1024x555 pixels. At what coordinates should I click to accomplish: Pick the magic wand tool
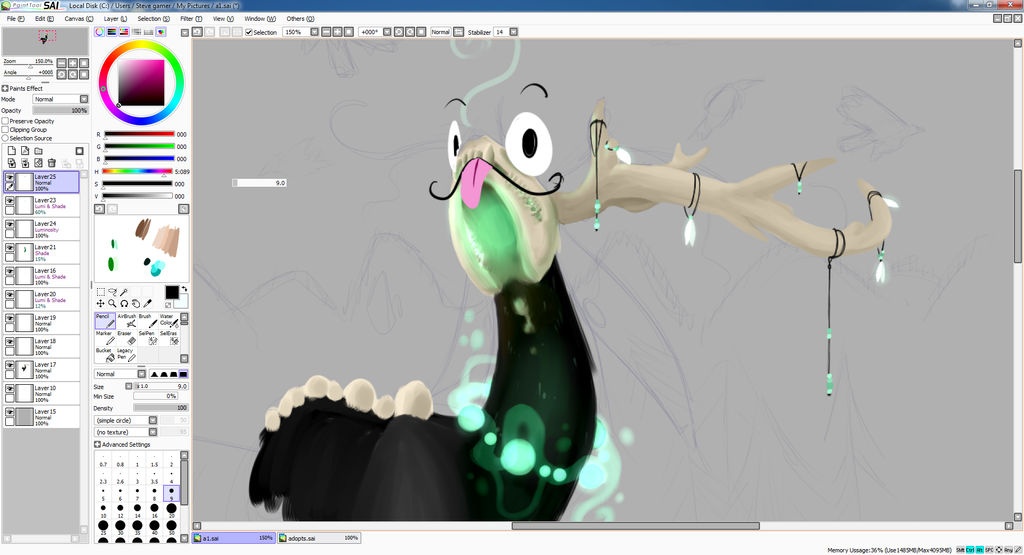point(123,292)
